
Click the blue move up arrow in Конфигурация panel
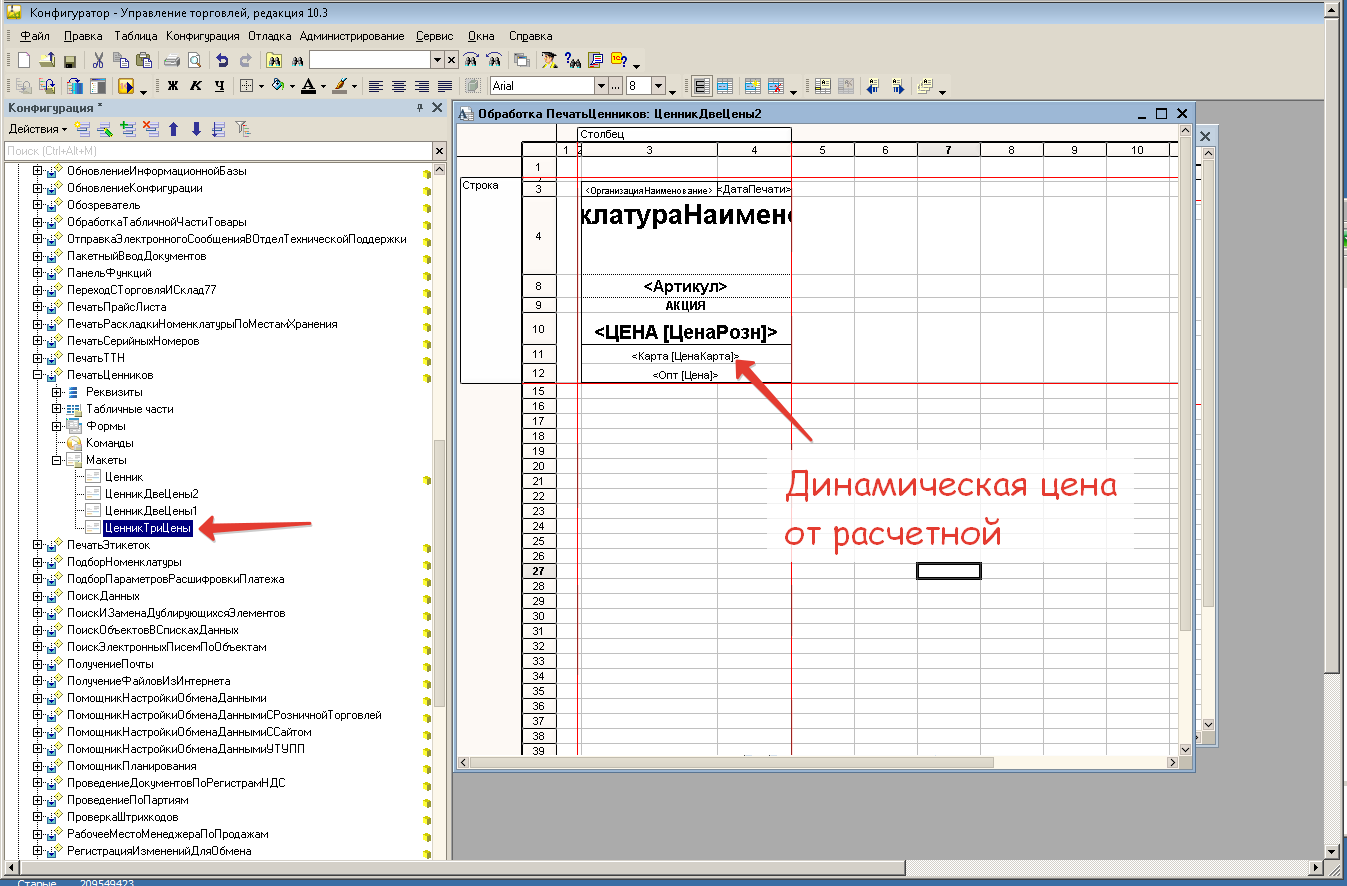[x=174, y=129]
